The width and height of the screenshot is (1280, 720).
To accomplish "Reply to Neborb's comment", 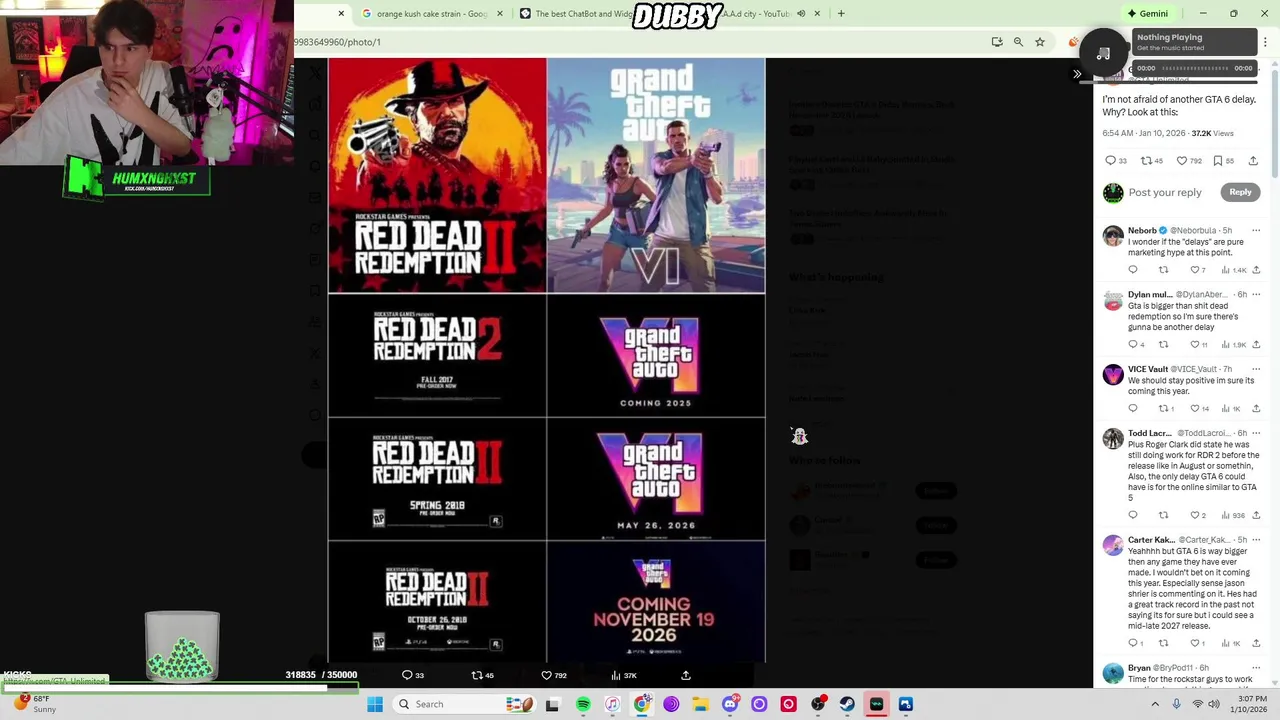I will click(x=1133, y=270).
